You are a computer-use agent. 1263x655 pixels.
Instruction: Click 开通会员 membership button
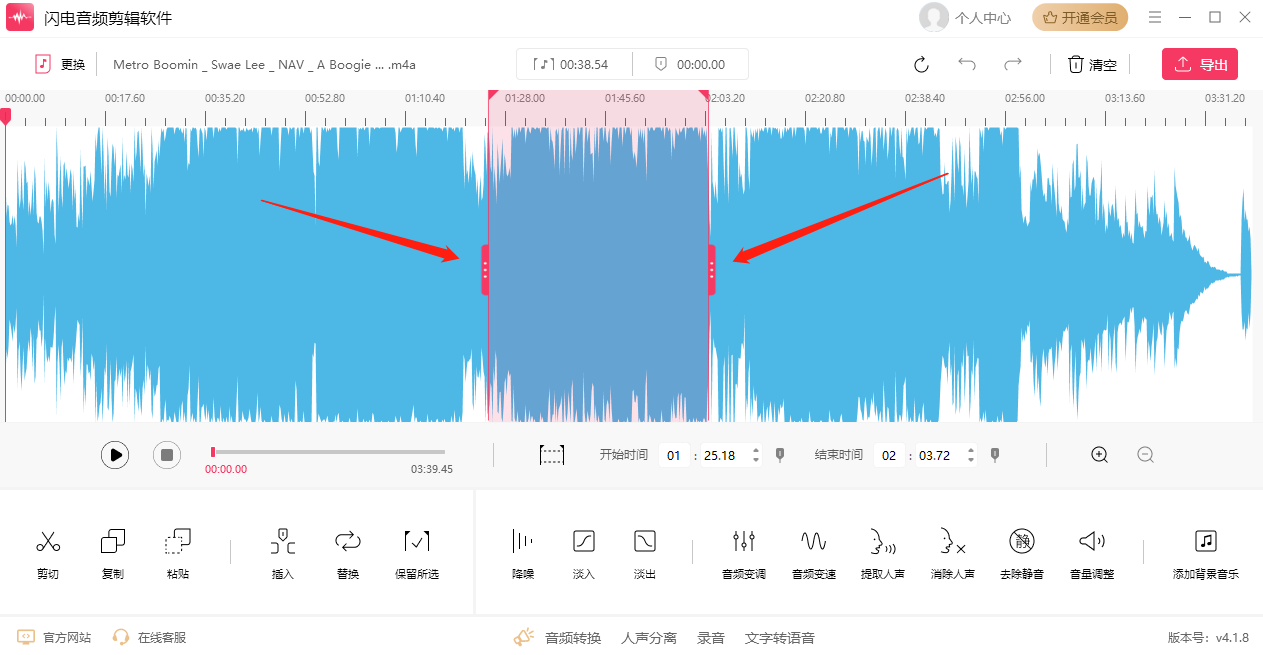pyautogui.click(x=1080, y=18)
